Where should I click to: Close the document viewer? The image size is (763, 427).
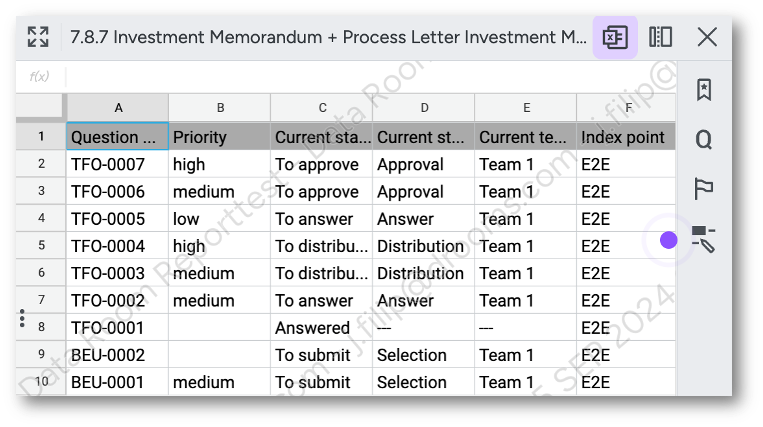[x=707, y=37]
